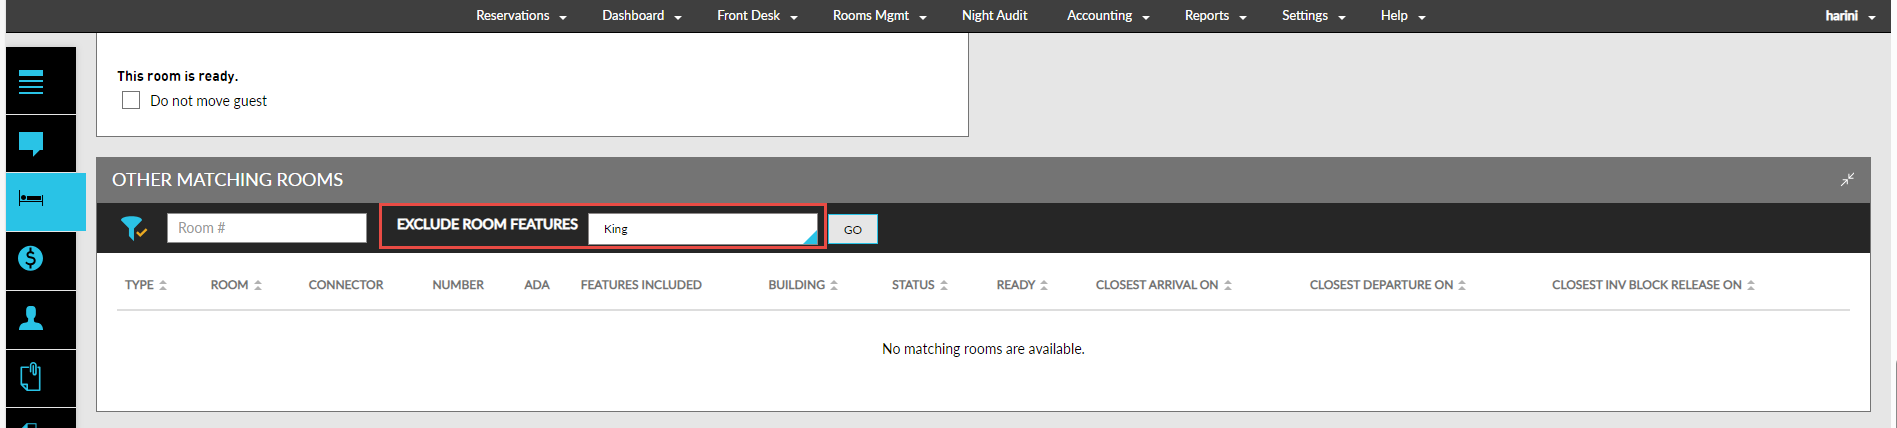Click the This room is ready text

pyautogui.click(x=177, y=76)
